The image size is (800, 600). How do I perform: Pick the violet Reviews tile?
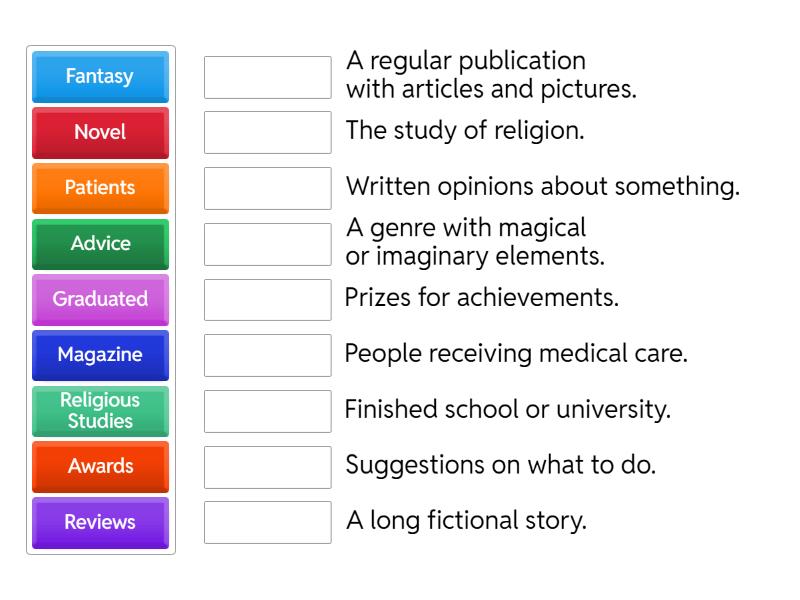coord(100,522)
